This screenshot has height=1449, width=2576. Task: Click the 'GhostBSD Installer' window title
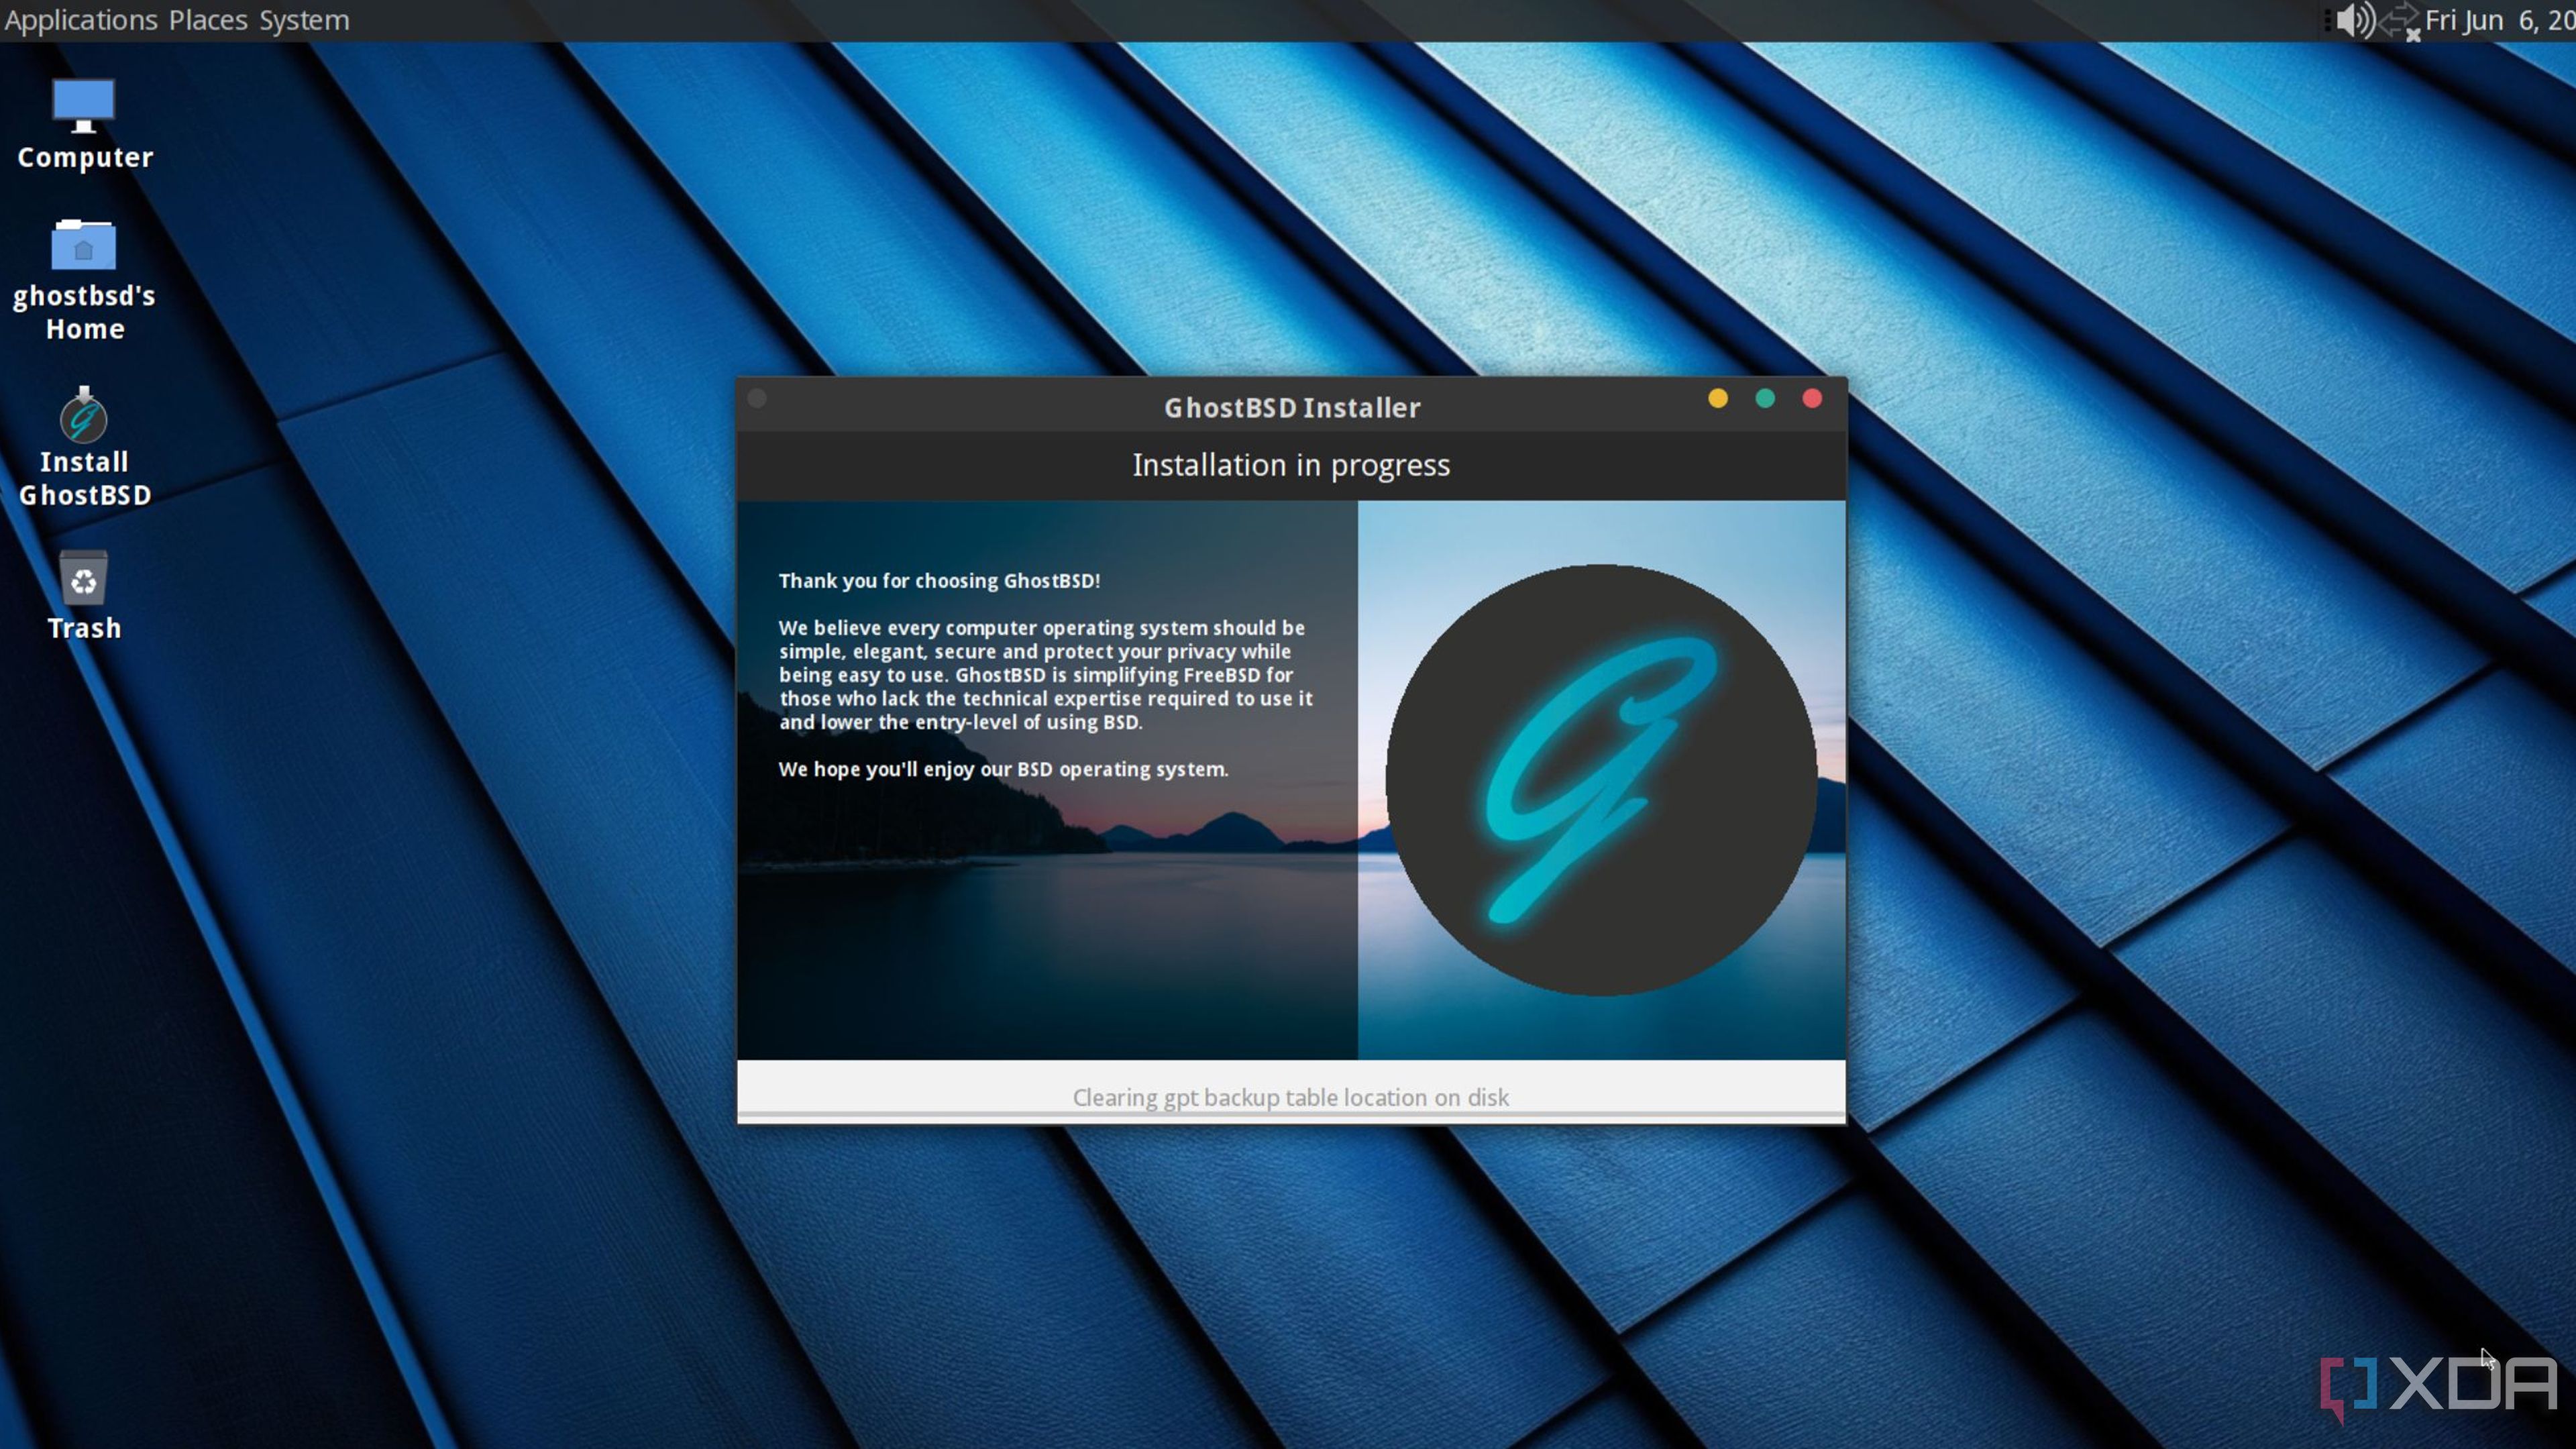tap(1291, 407)
